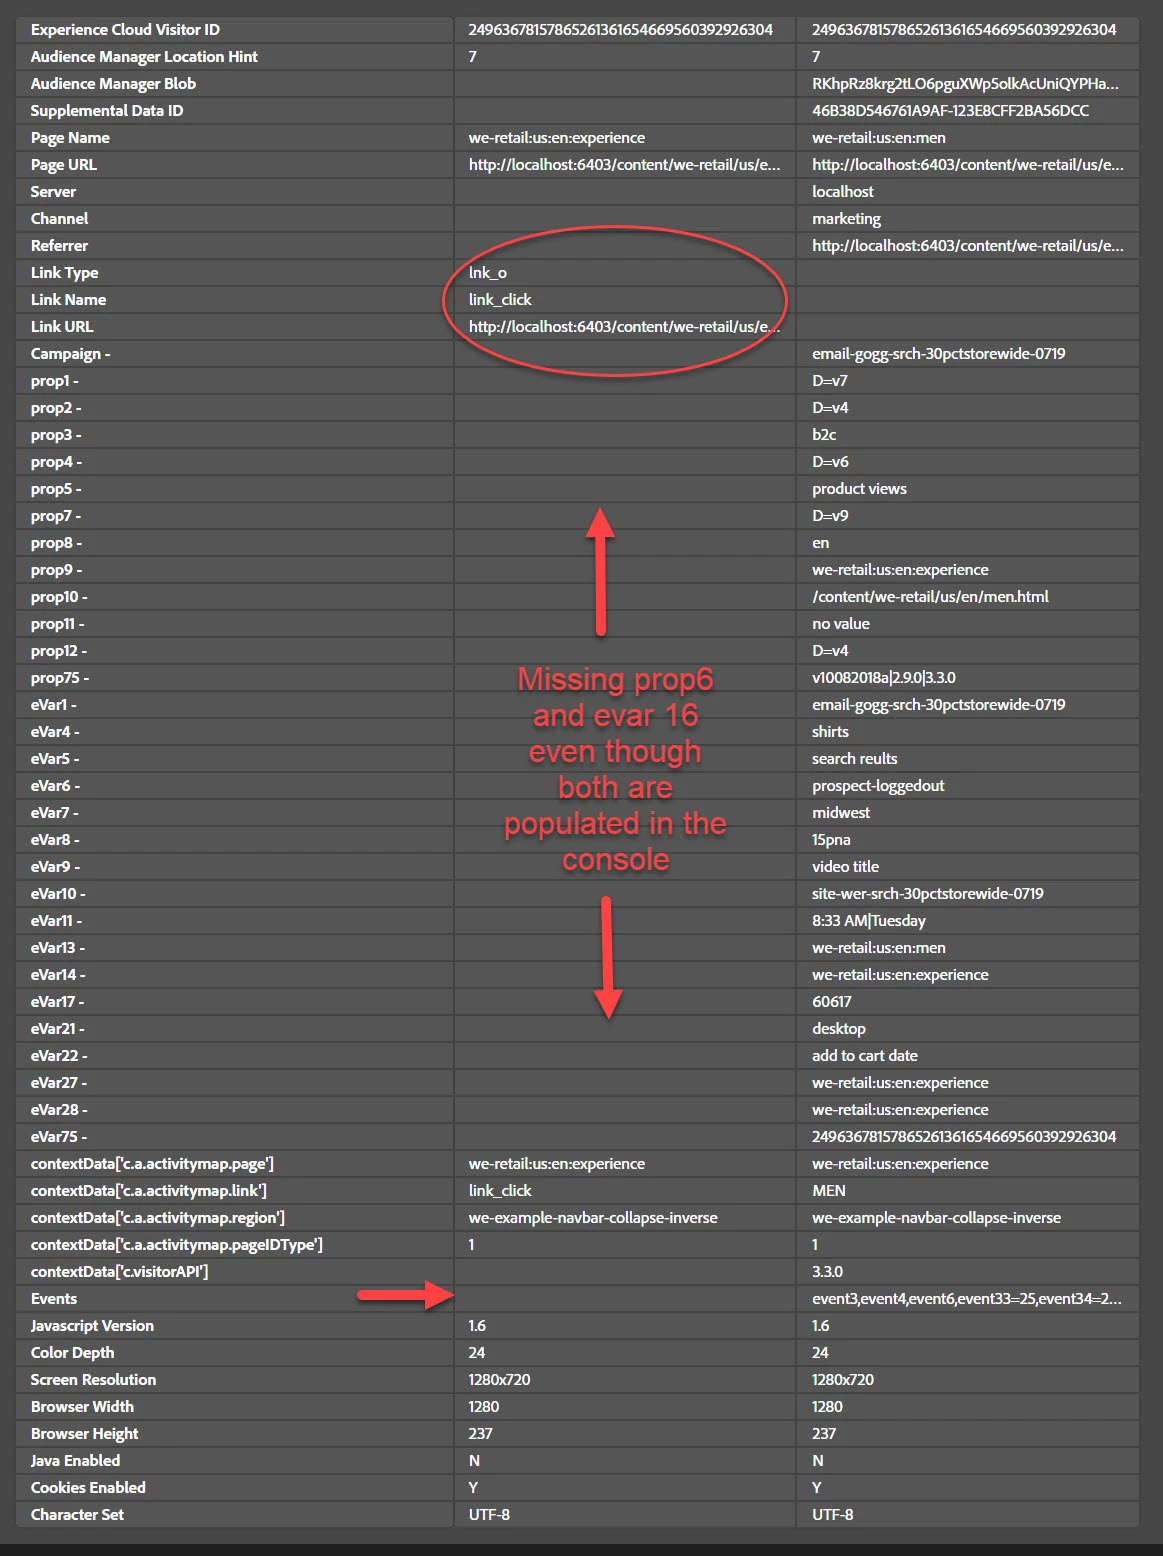Click the 'eVar13 -' row label
This screenshot has height=1556, width=1163.
pyautogui.click(x=57, y=948)
